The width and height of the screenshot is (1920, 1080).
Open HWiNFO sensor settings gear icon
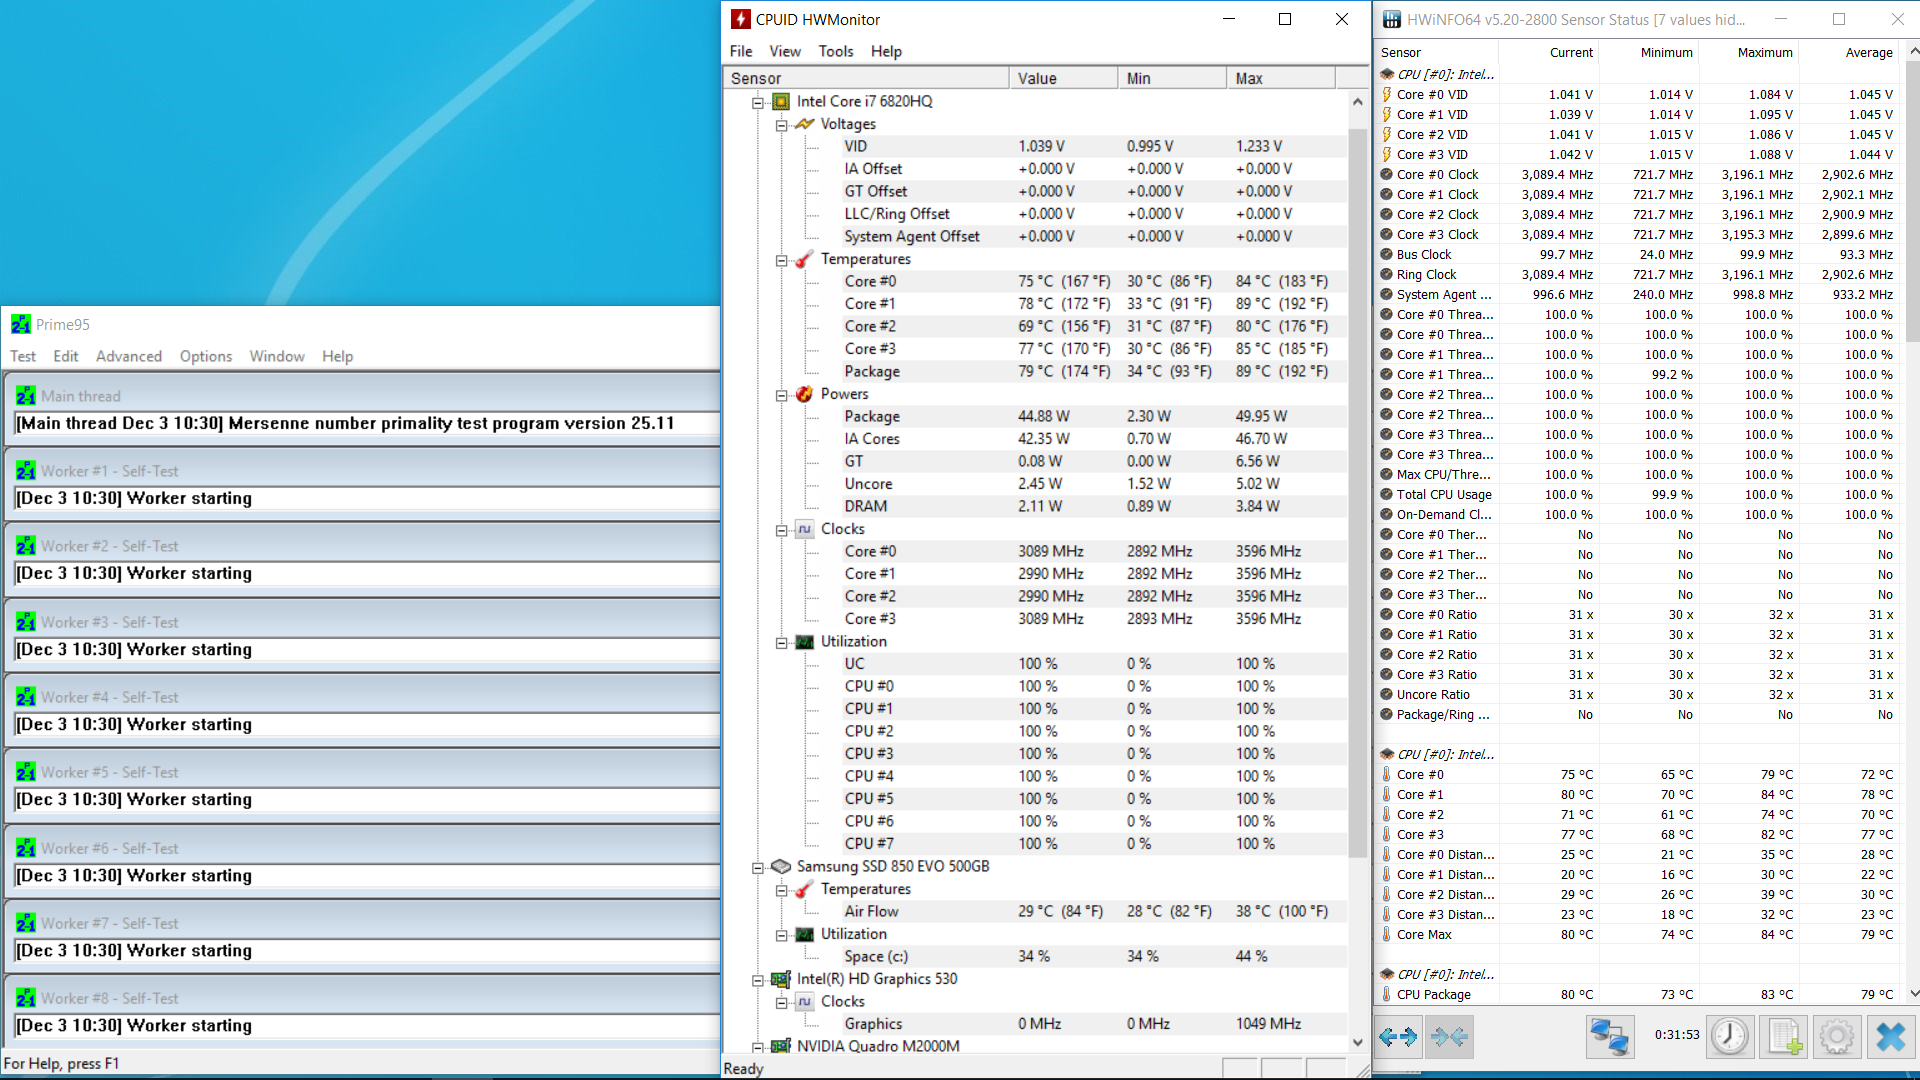(1837, 1037)
